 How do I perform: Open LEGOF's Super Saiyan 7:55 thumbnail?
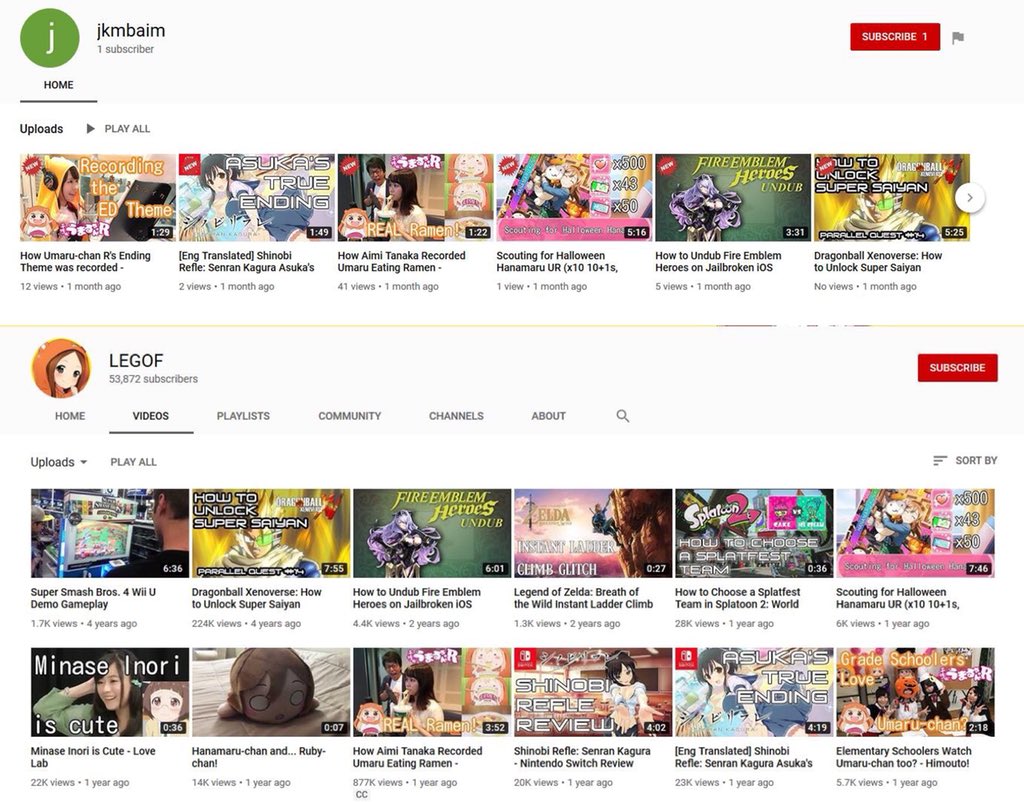click(271, 533)
